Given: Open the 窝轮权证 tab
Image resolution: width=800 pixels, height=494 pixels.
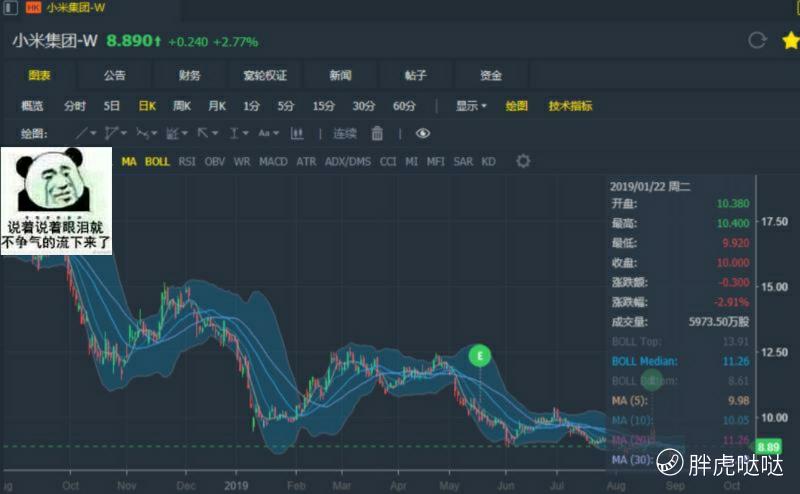Looking at the screenshot, I should pyautogui.click(x=265, y=76).
